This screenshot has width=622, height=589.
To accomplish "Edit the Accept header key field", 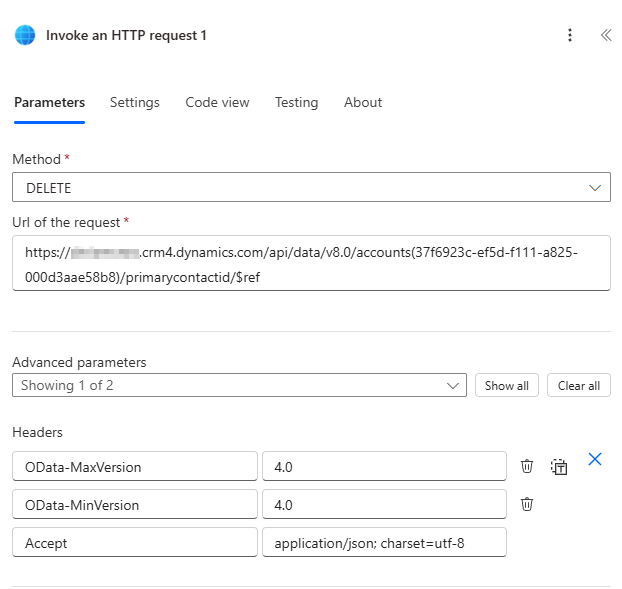I will pos(135,543).
